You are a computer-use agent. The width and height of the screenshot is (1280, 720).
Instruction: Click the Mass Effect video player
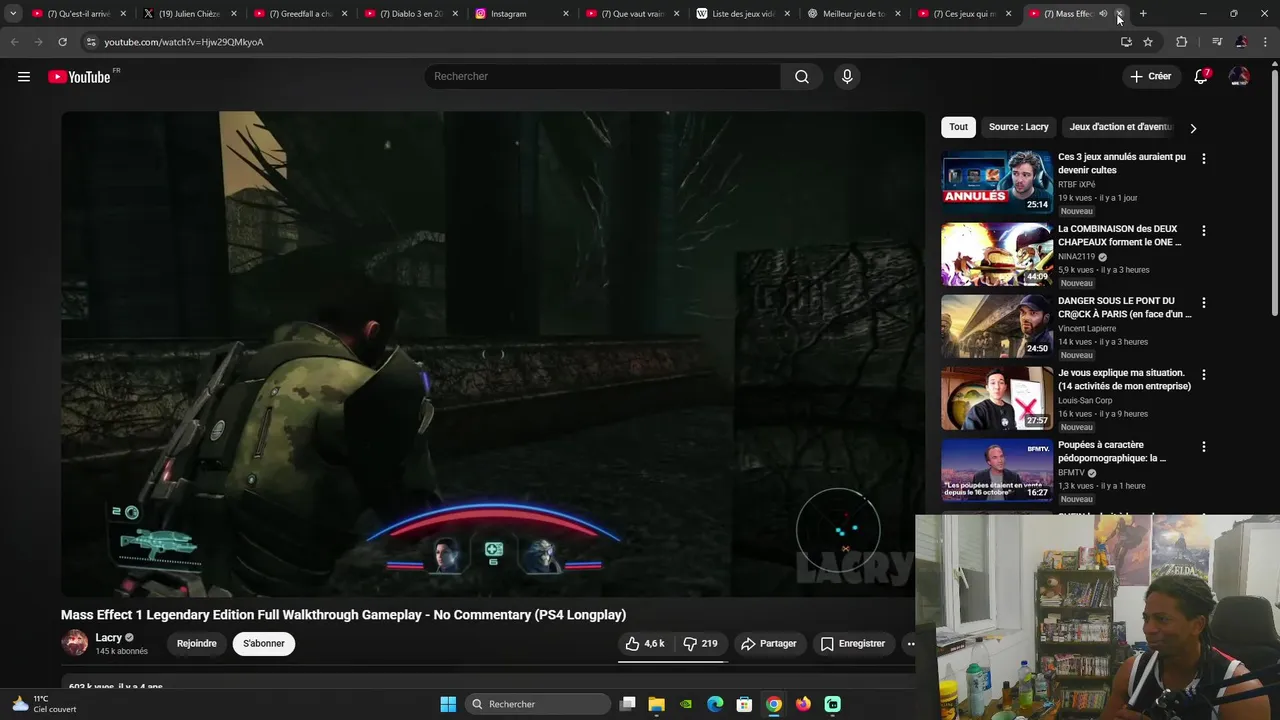click(493, 354)
